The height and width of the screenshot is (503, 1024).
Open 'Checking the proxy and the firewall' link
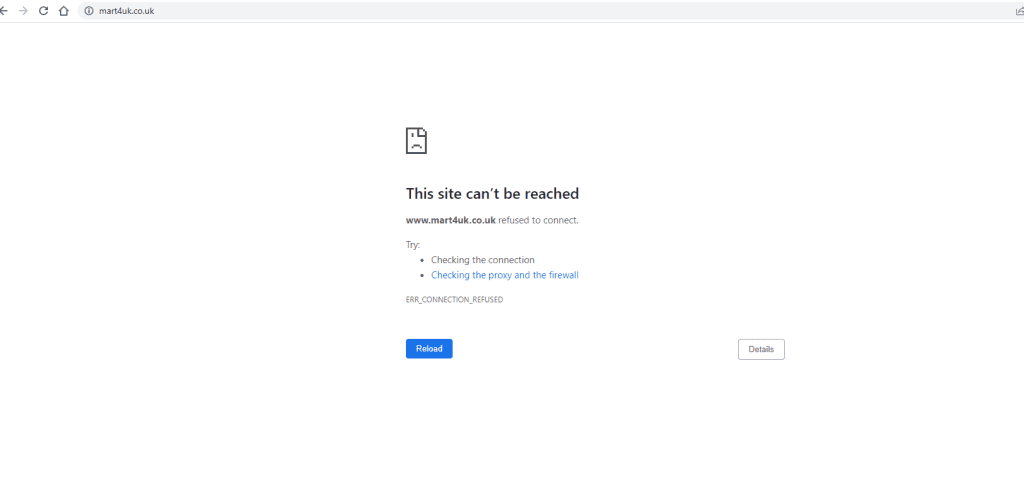504,275
